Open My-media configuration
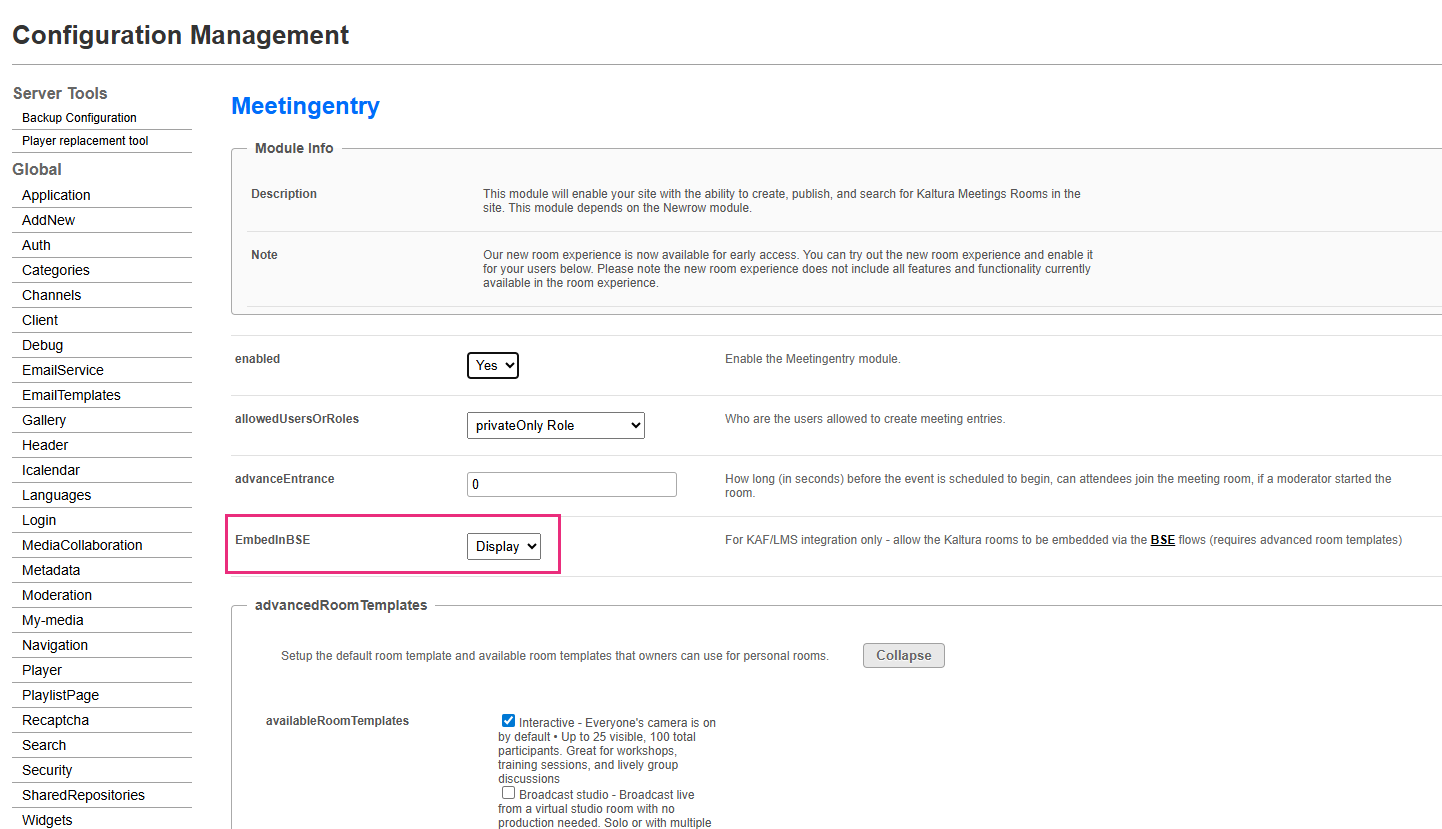The image size is (1442, 829). coord(53,620)
